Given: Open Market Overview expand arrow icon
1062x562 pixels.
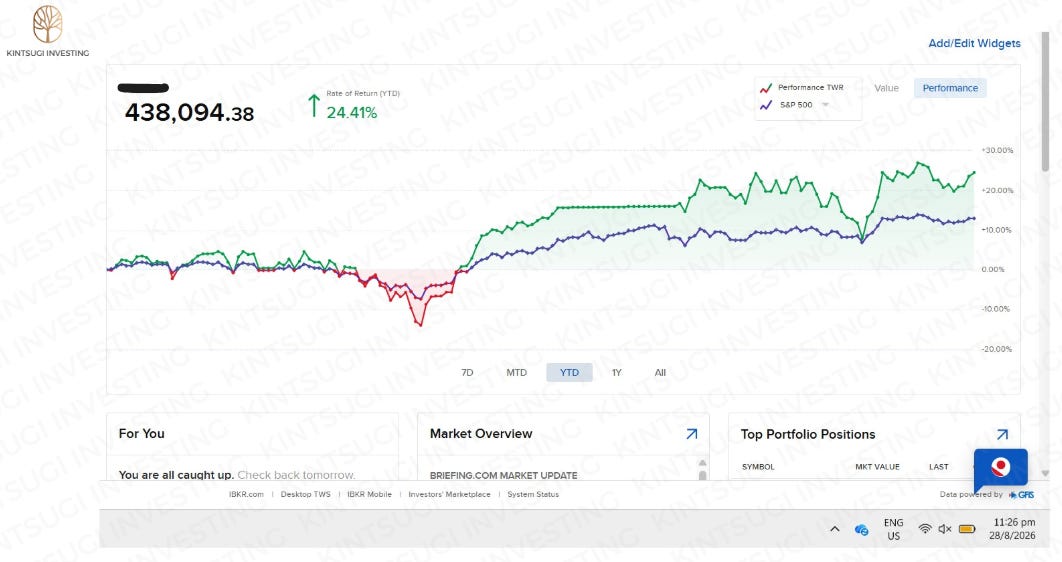Looking at the screenshot, I should [x=692, y=434].
